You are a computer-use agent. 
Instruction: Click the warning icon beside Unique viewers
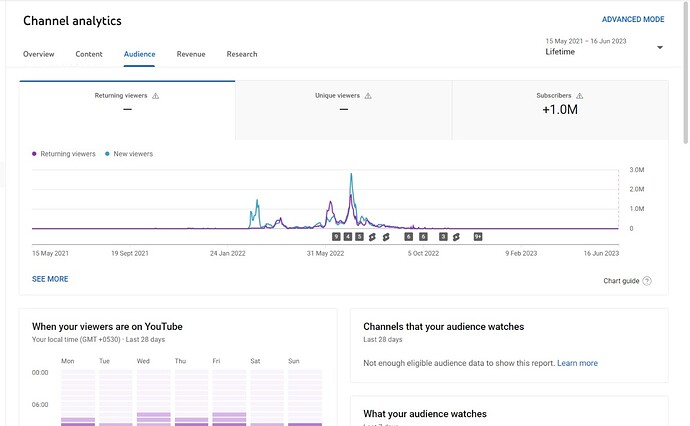368,95
